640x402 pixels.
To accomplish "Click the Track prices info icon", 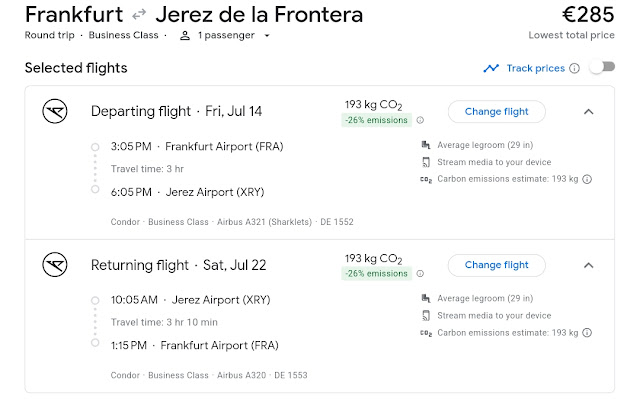I will (574, 68).
